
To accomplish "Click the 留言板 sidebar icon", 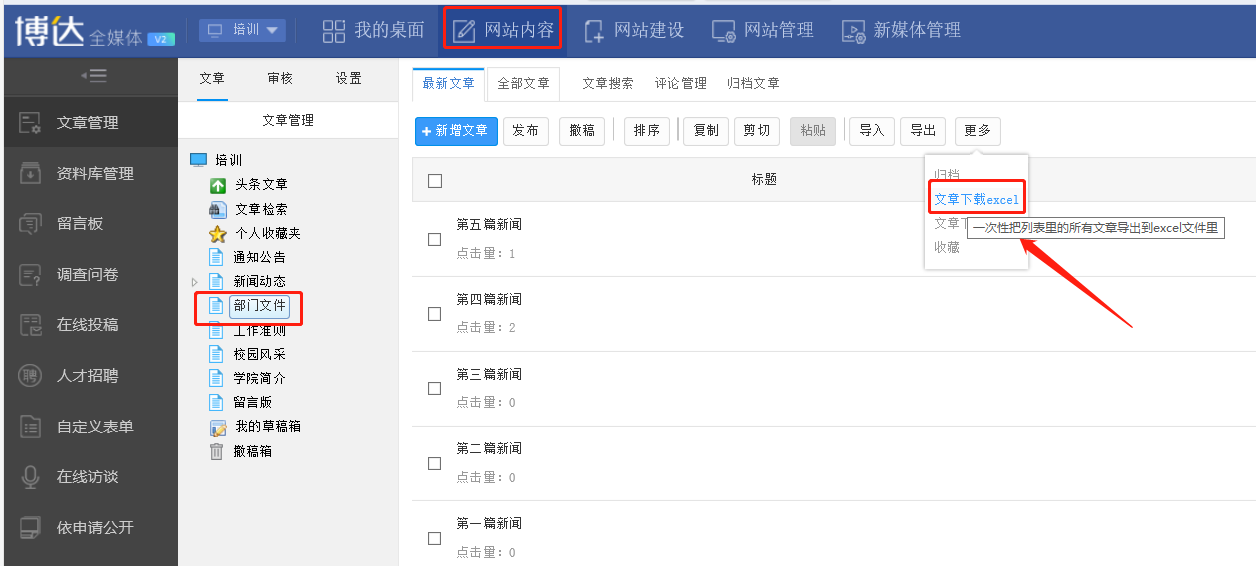I will point(31,224).
